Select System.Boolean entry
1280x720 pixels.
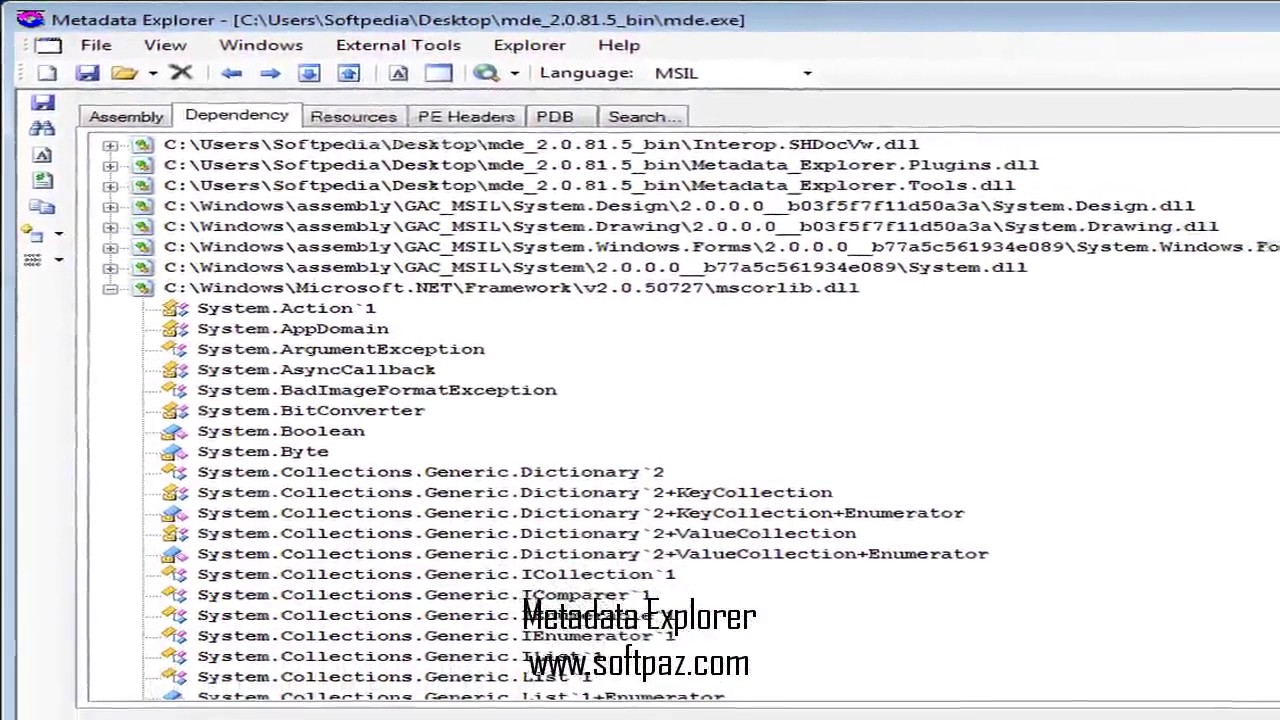[x=281, y=431]
